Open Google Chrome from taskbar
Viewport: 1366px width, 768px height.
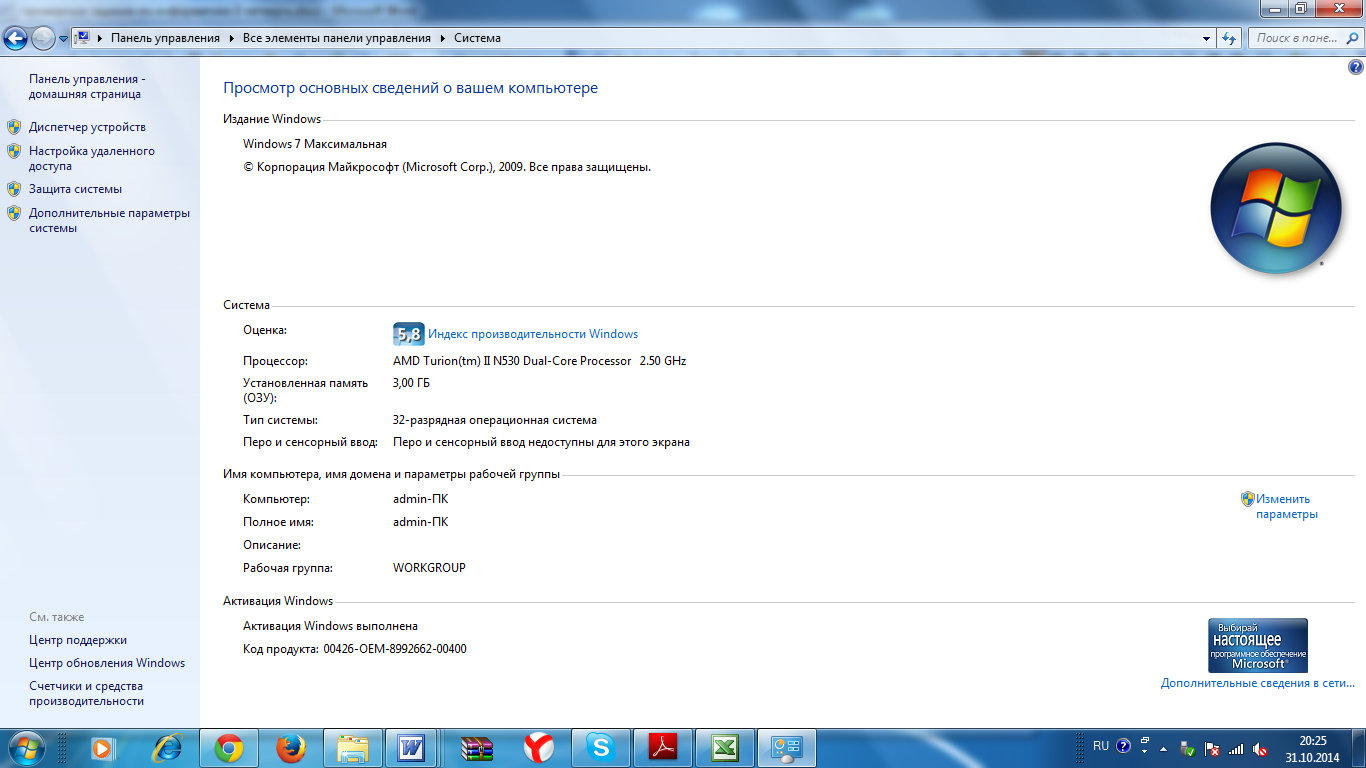click(229, 747)
